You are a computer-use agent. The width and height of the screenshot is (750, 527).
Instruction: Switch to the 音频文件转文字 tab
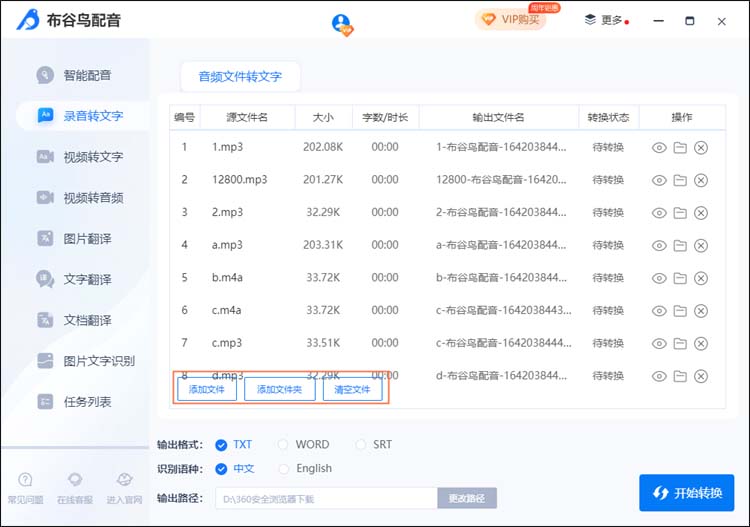240,77
